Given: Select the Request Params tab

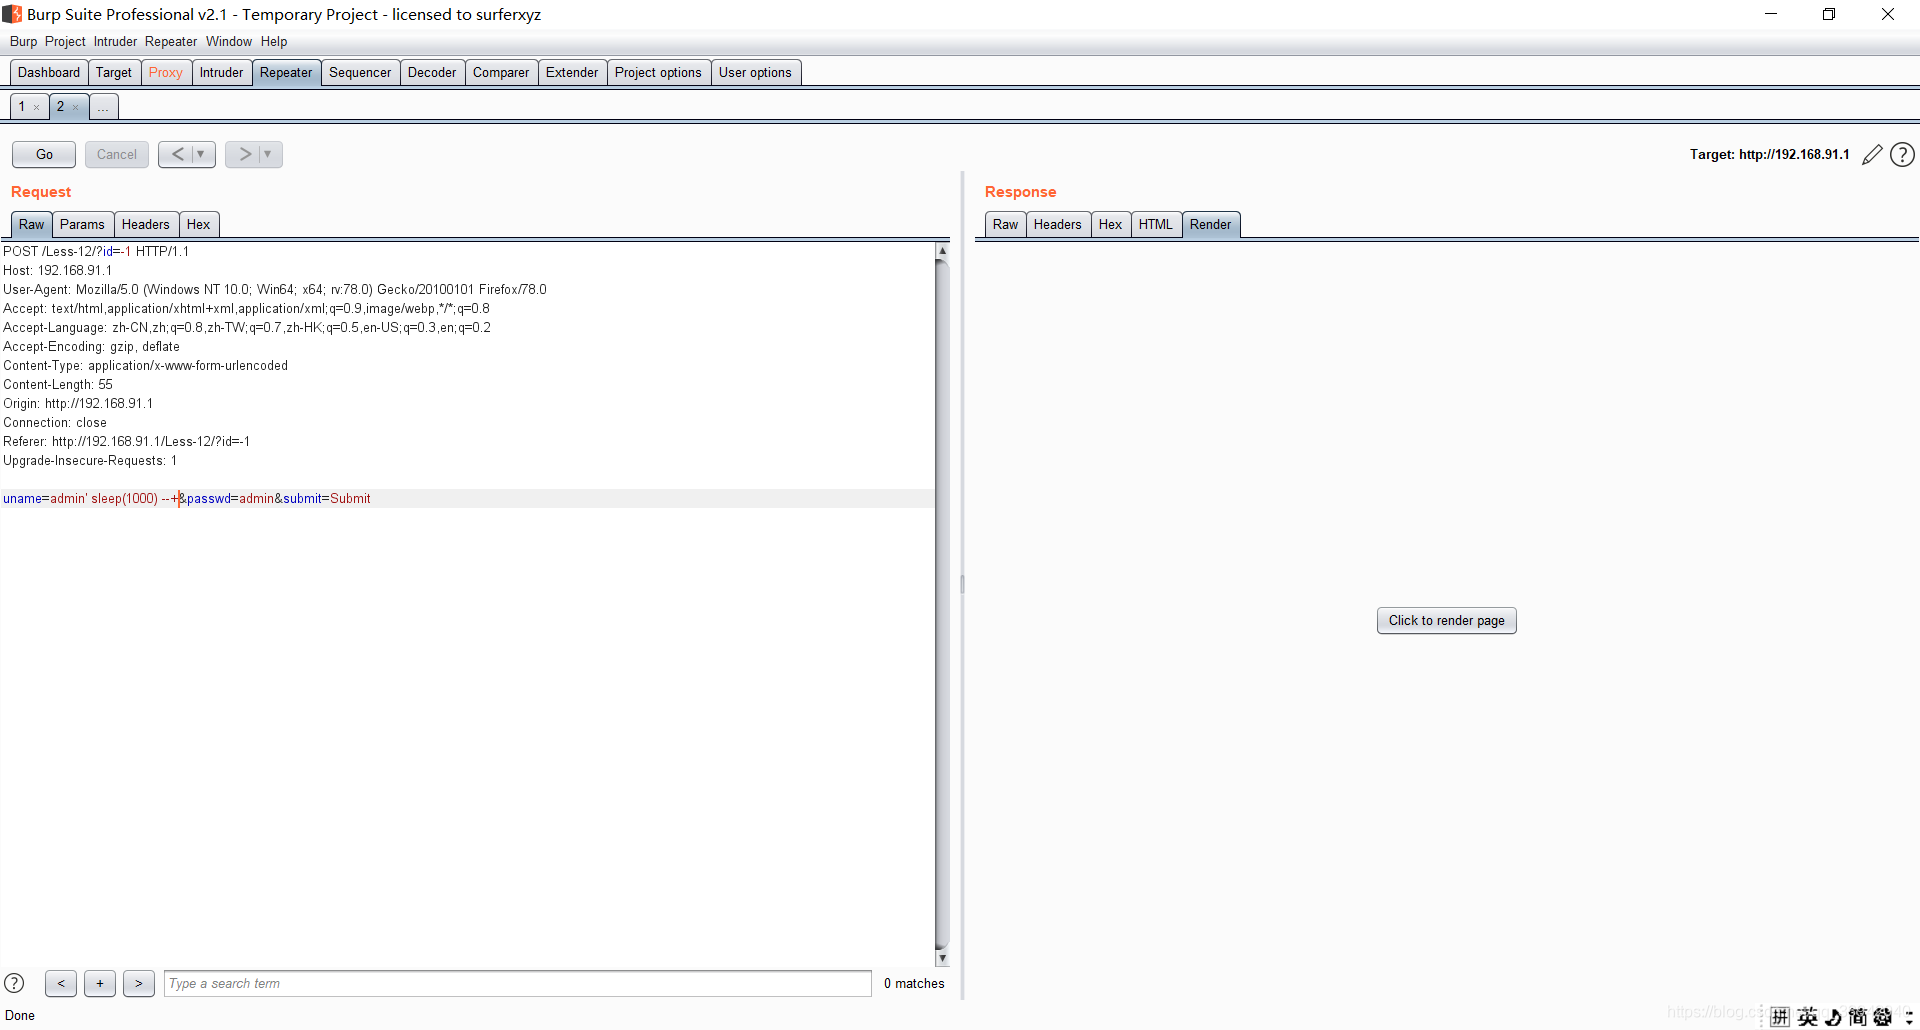Looking at the screenshot, I should (82, 225).
